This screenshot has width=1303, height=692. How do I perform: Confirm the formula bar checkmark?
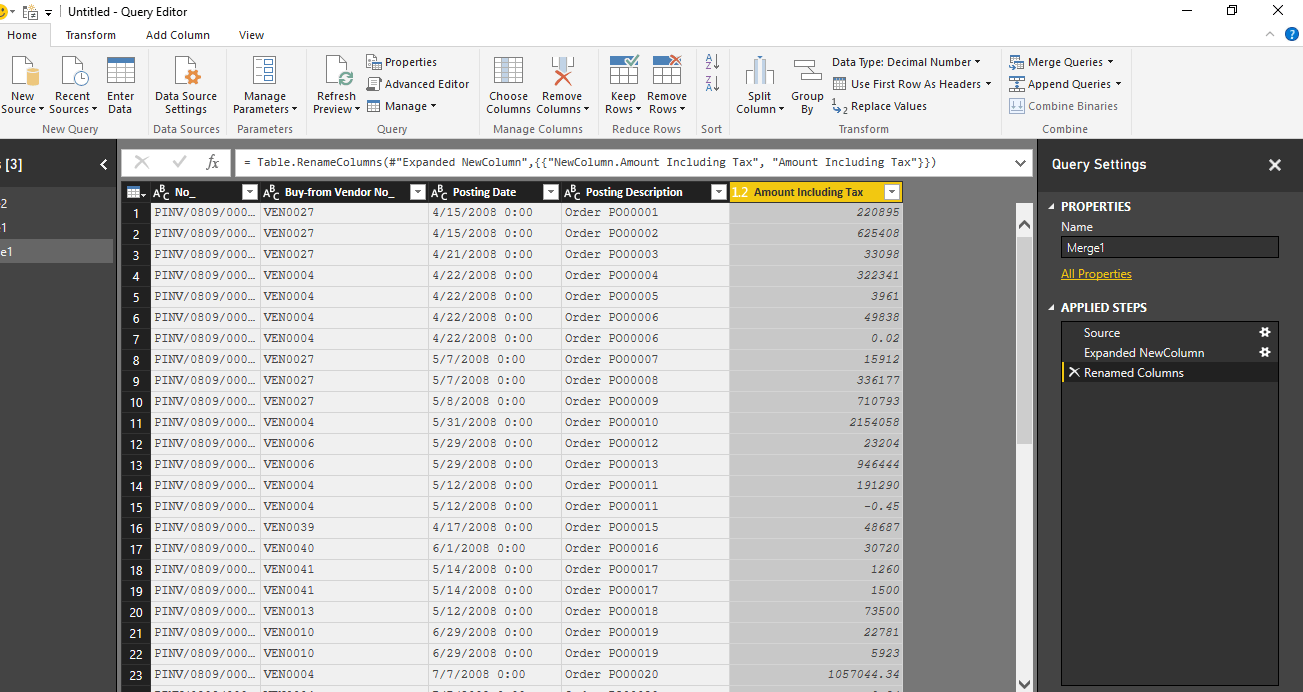pos(179,162)
